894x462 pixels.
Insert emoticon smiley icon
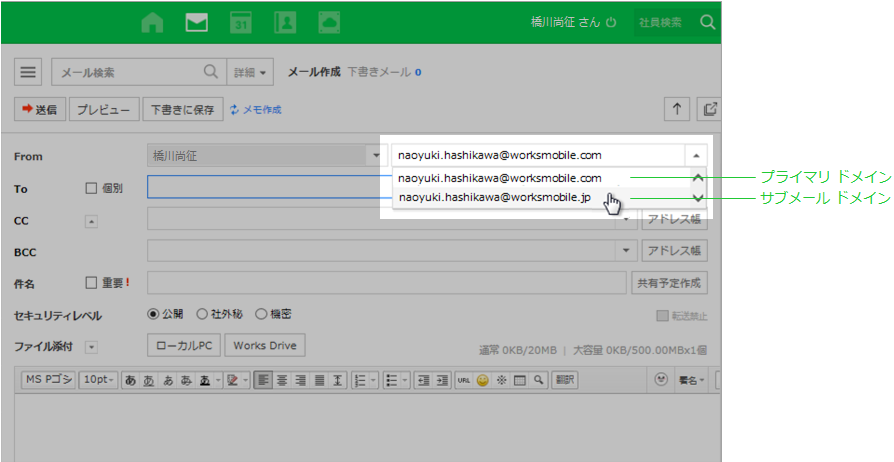point(482,380)
